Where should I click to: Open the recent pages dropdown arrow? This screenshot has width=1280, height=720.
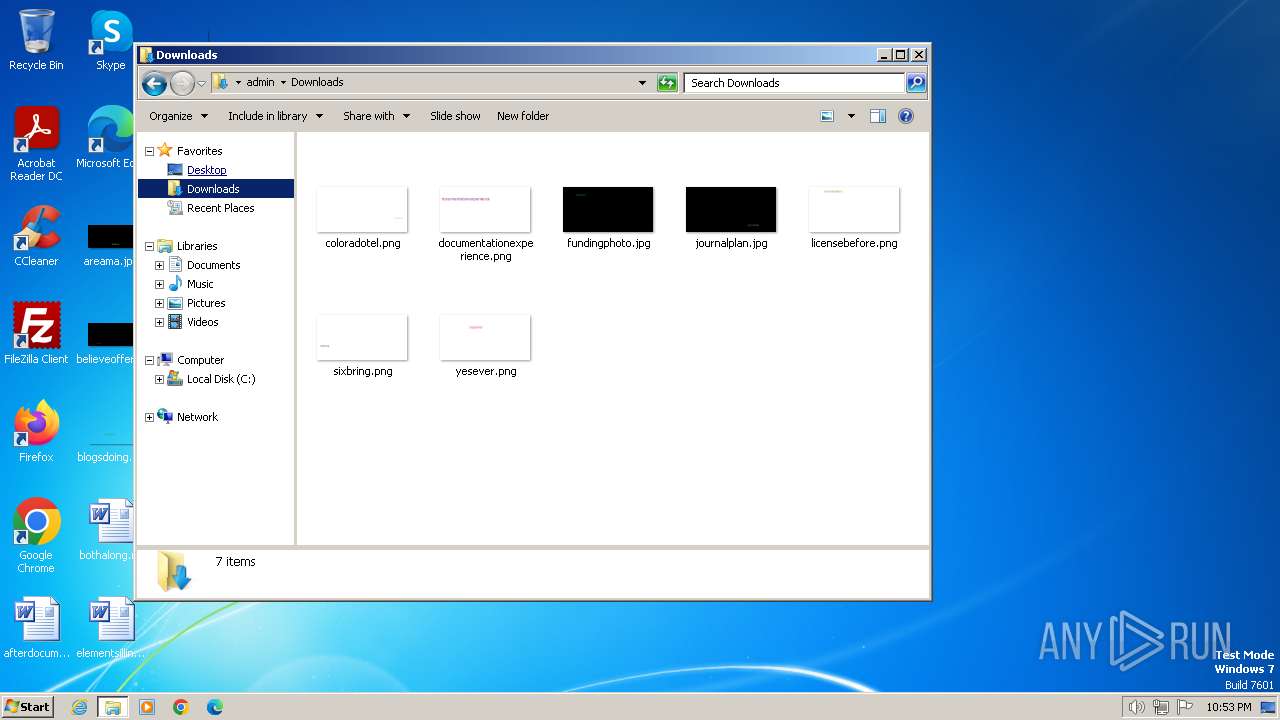(x=201, y=83)
